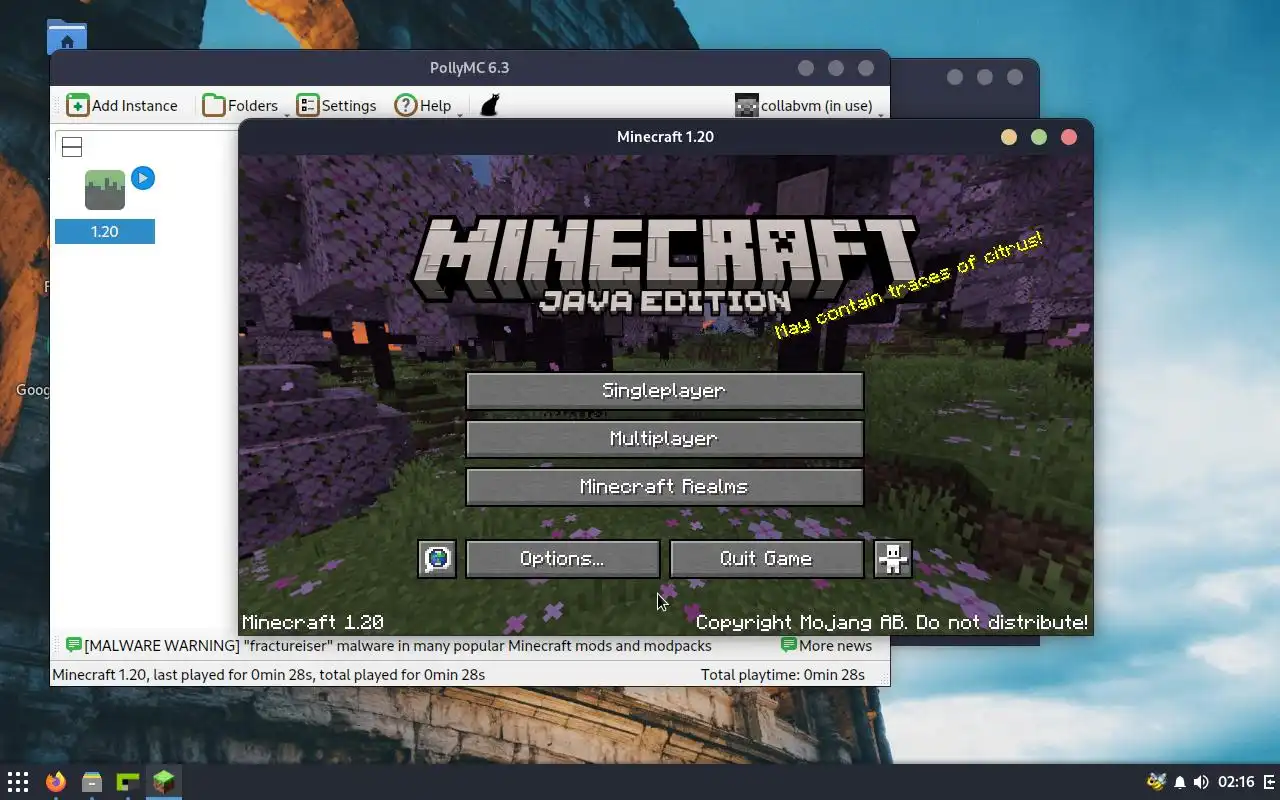Click the Total playtime status text
Image resolution: width=1280 pixels, height=800 pixels.
(x=783, y=675)
